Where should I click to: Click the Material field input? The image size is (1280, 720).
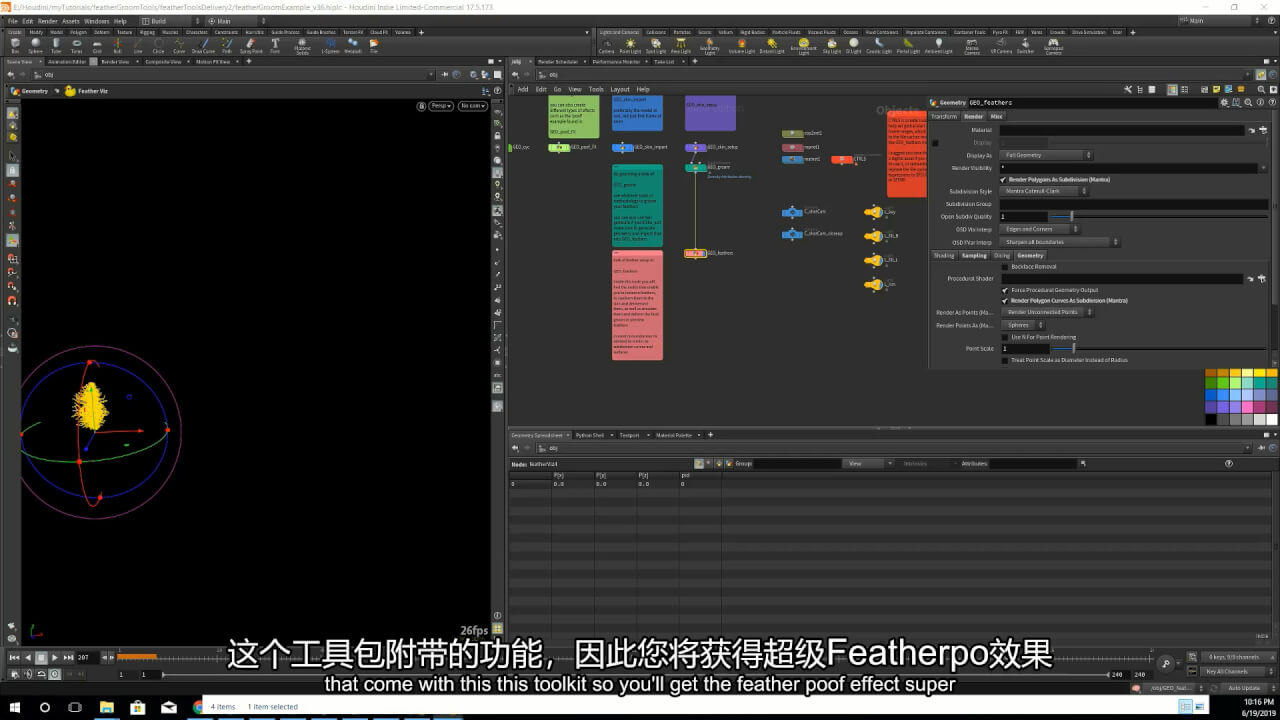1122,130
